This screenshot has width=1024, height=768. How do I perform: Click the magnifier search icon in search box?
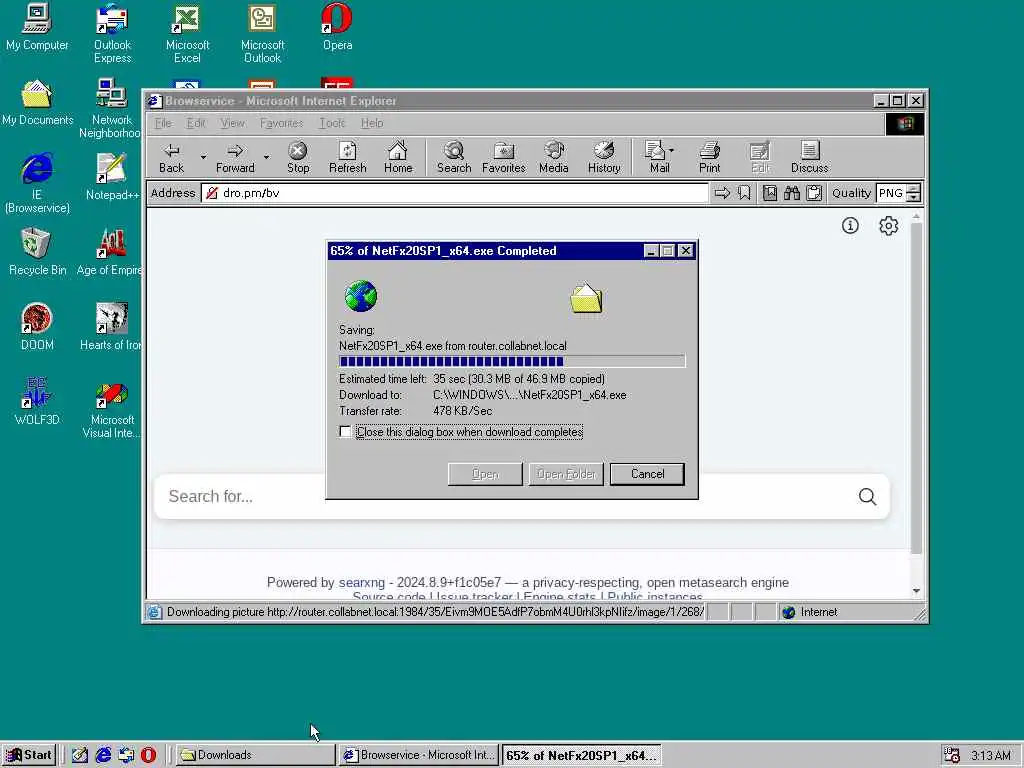(867, 497)
